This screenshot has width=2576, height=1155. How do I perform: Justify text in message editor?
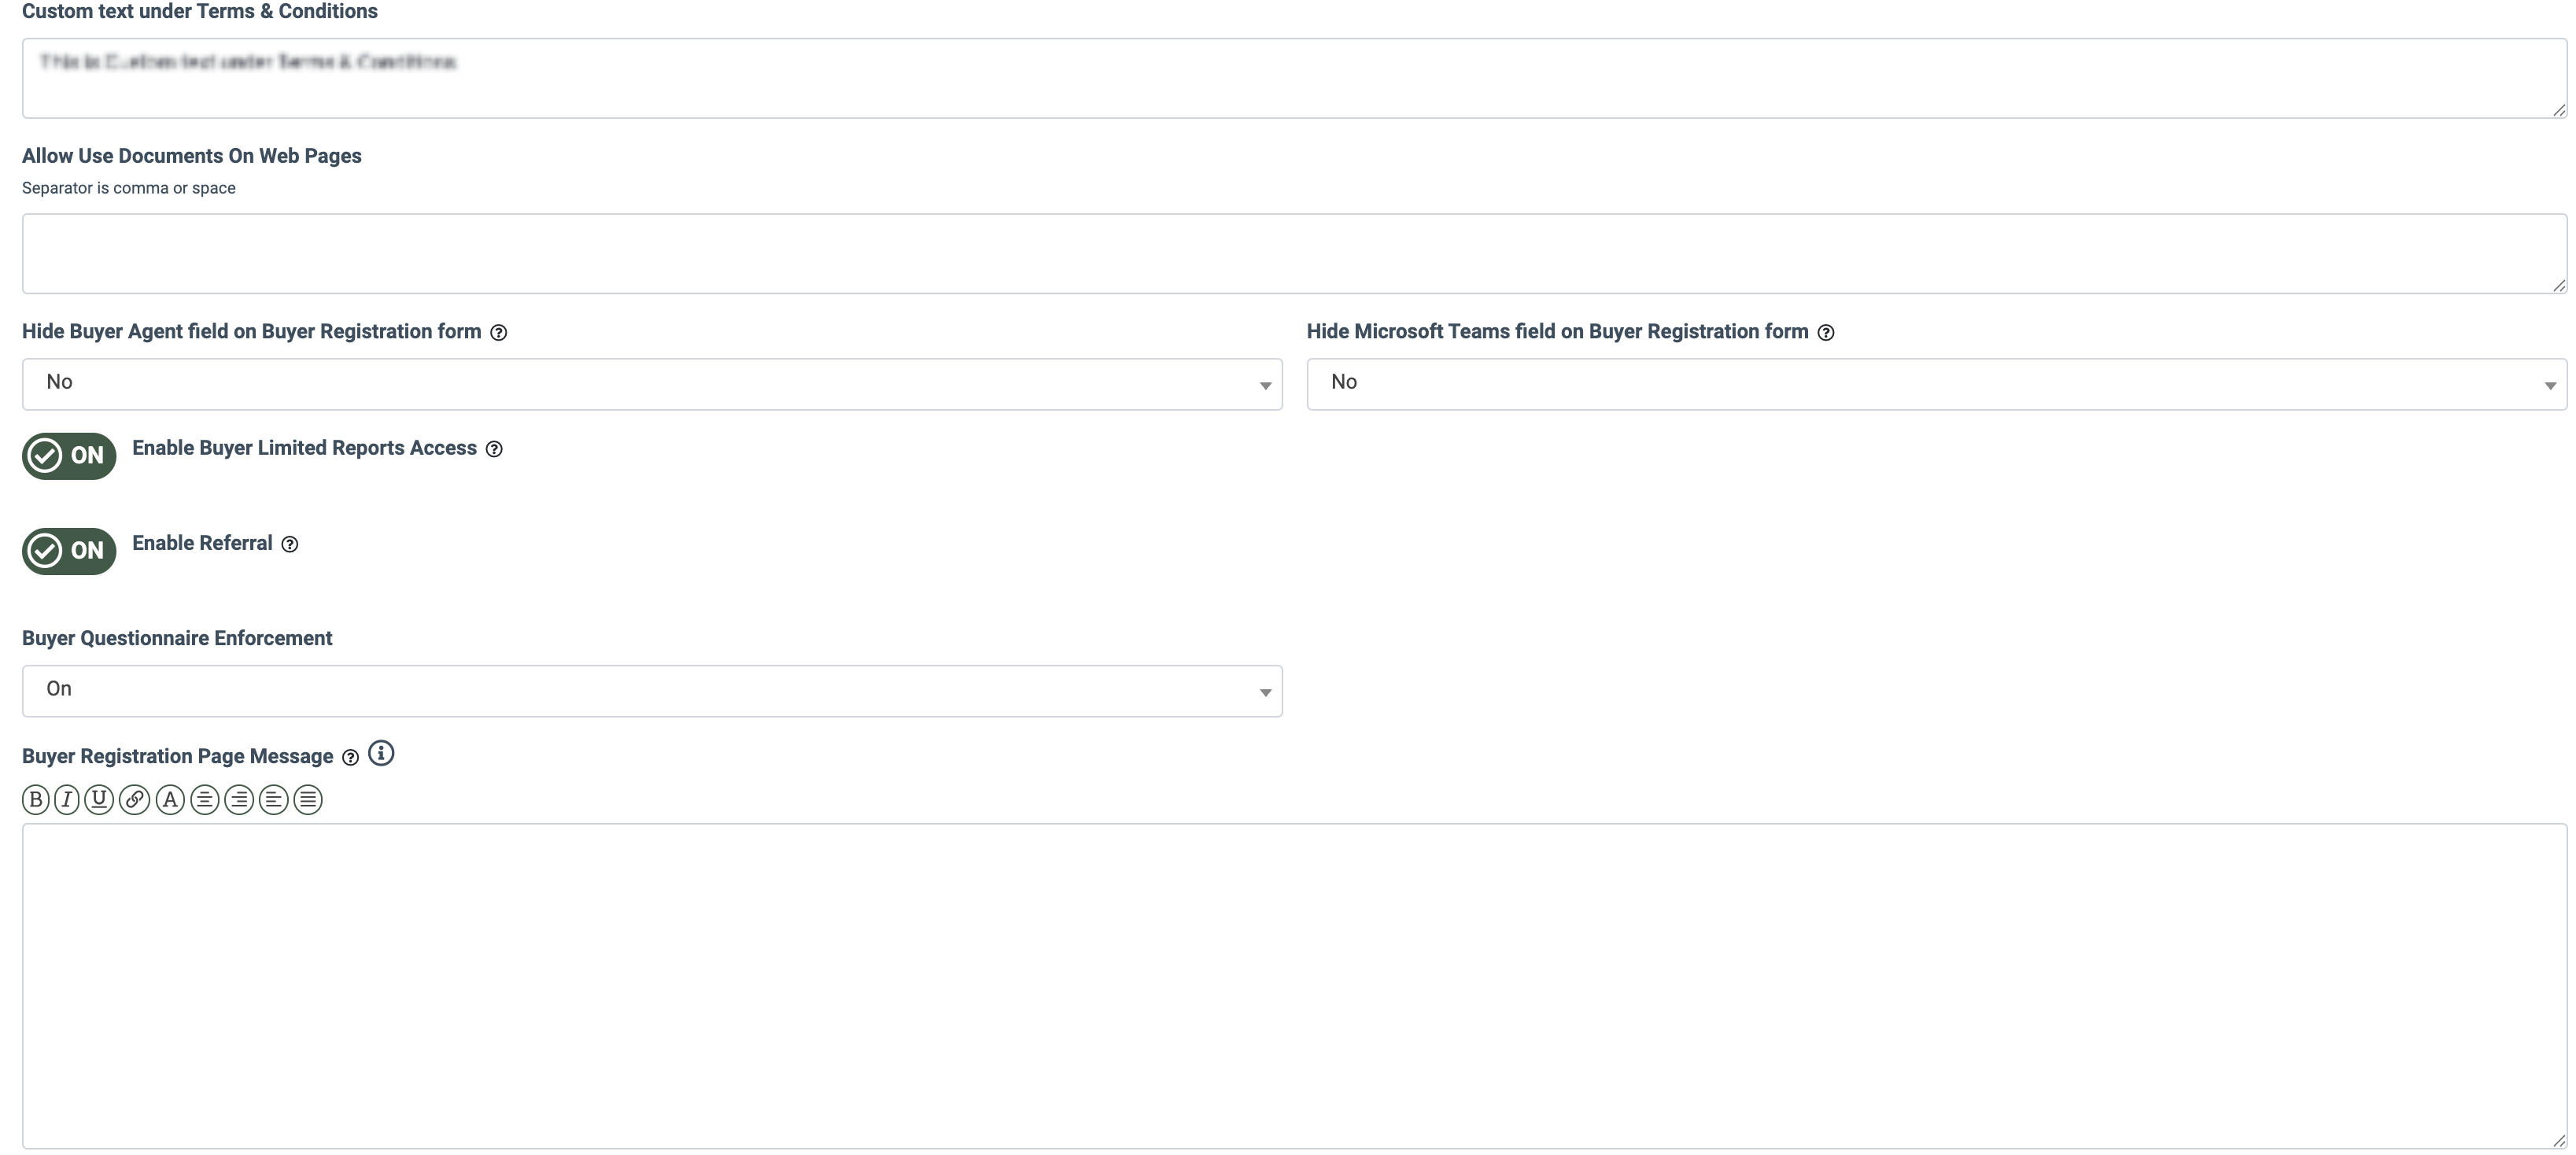click(x=308, y=799)
